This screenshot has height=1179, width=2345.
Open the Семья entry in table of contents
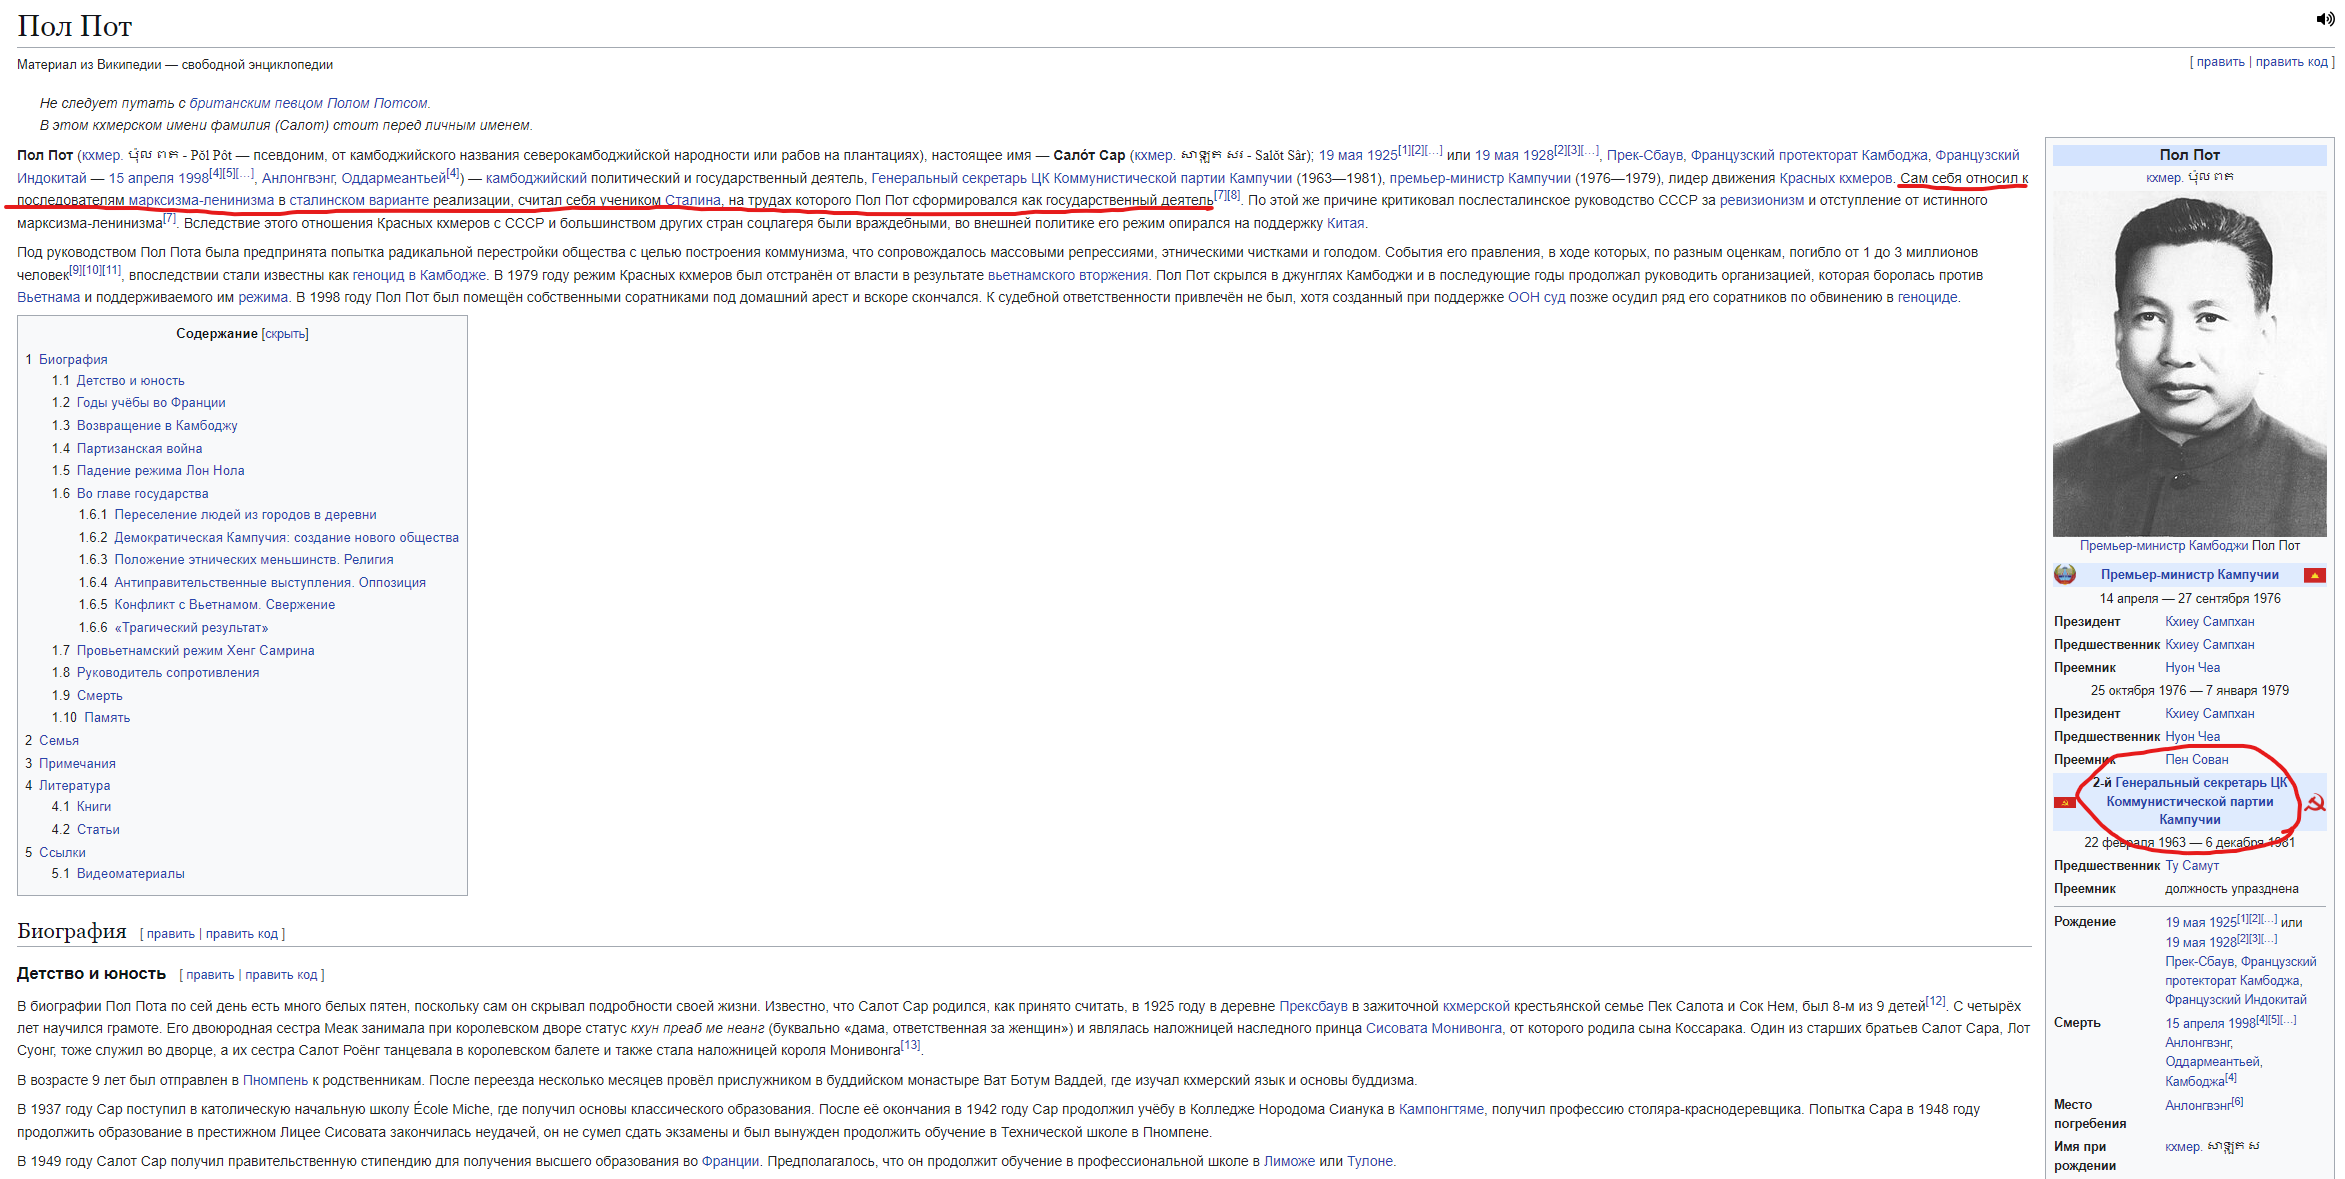click(x=59, y=741)
